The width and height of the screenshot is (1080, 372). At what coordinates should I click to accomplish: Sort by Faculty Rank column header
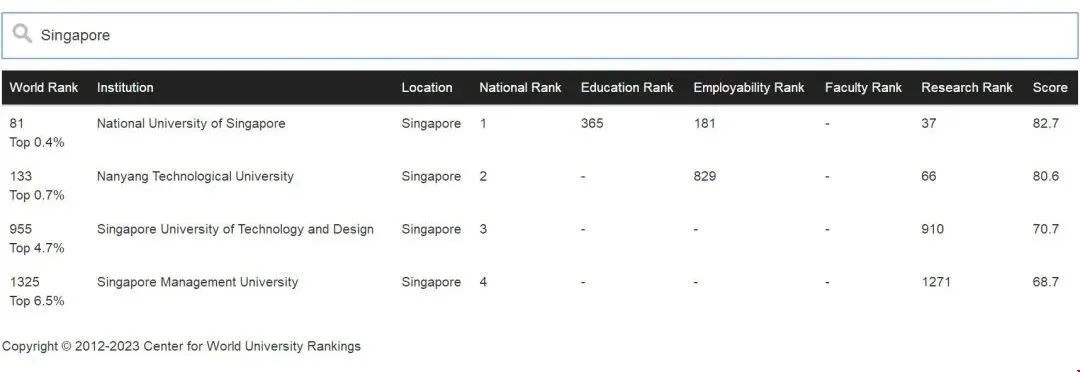(863, 87)
